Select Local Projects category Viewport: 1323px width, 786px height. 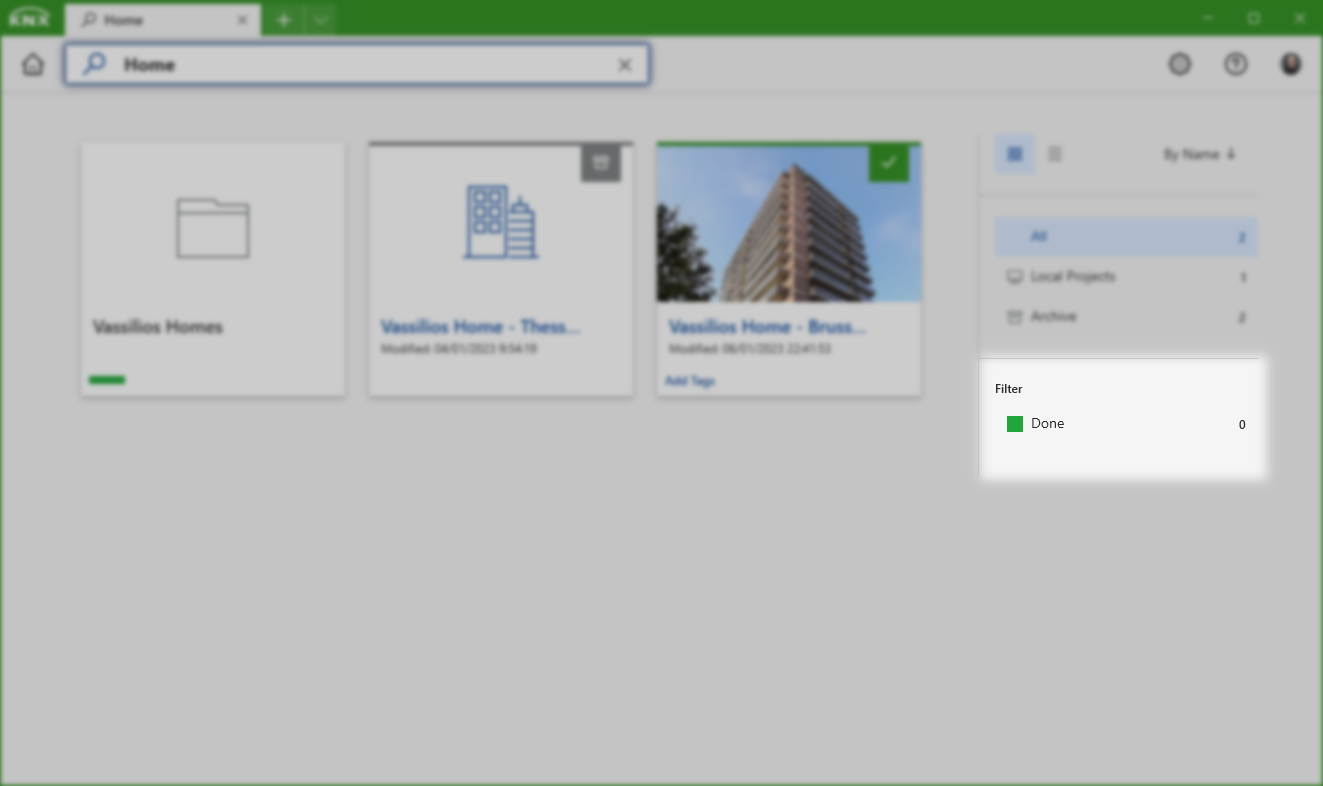(1126, 277)
